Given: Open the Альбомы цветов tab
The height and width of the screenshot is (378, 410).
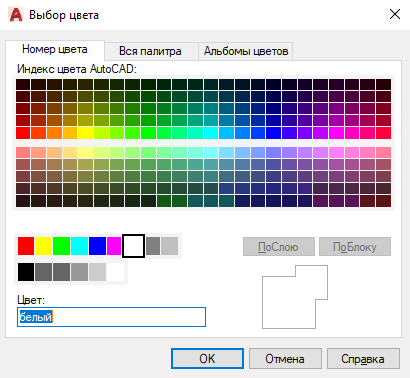Looking at the screenshot, I should pyautogui.click(x=246, y=51).
